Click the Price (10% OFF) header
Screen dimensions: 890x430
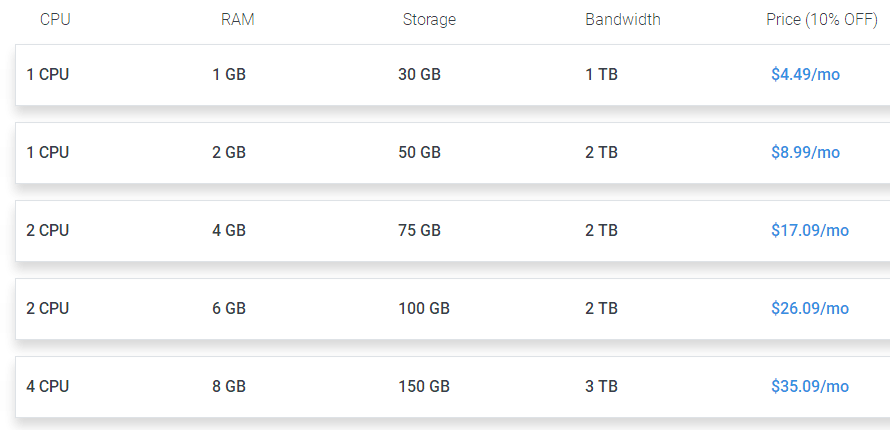[x=821, y=19]
